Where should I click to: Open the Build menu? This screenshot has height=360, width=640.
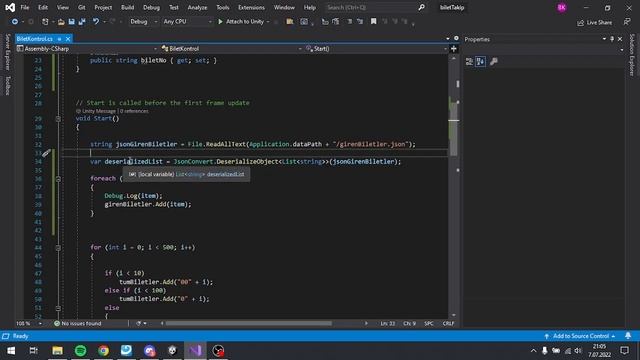pyautogui.click(x=127, y=7)
